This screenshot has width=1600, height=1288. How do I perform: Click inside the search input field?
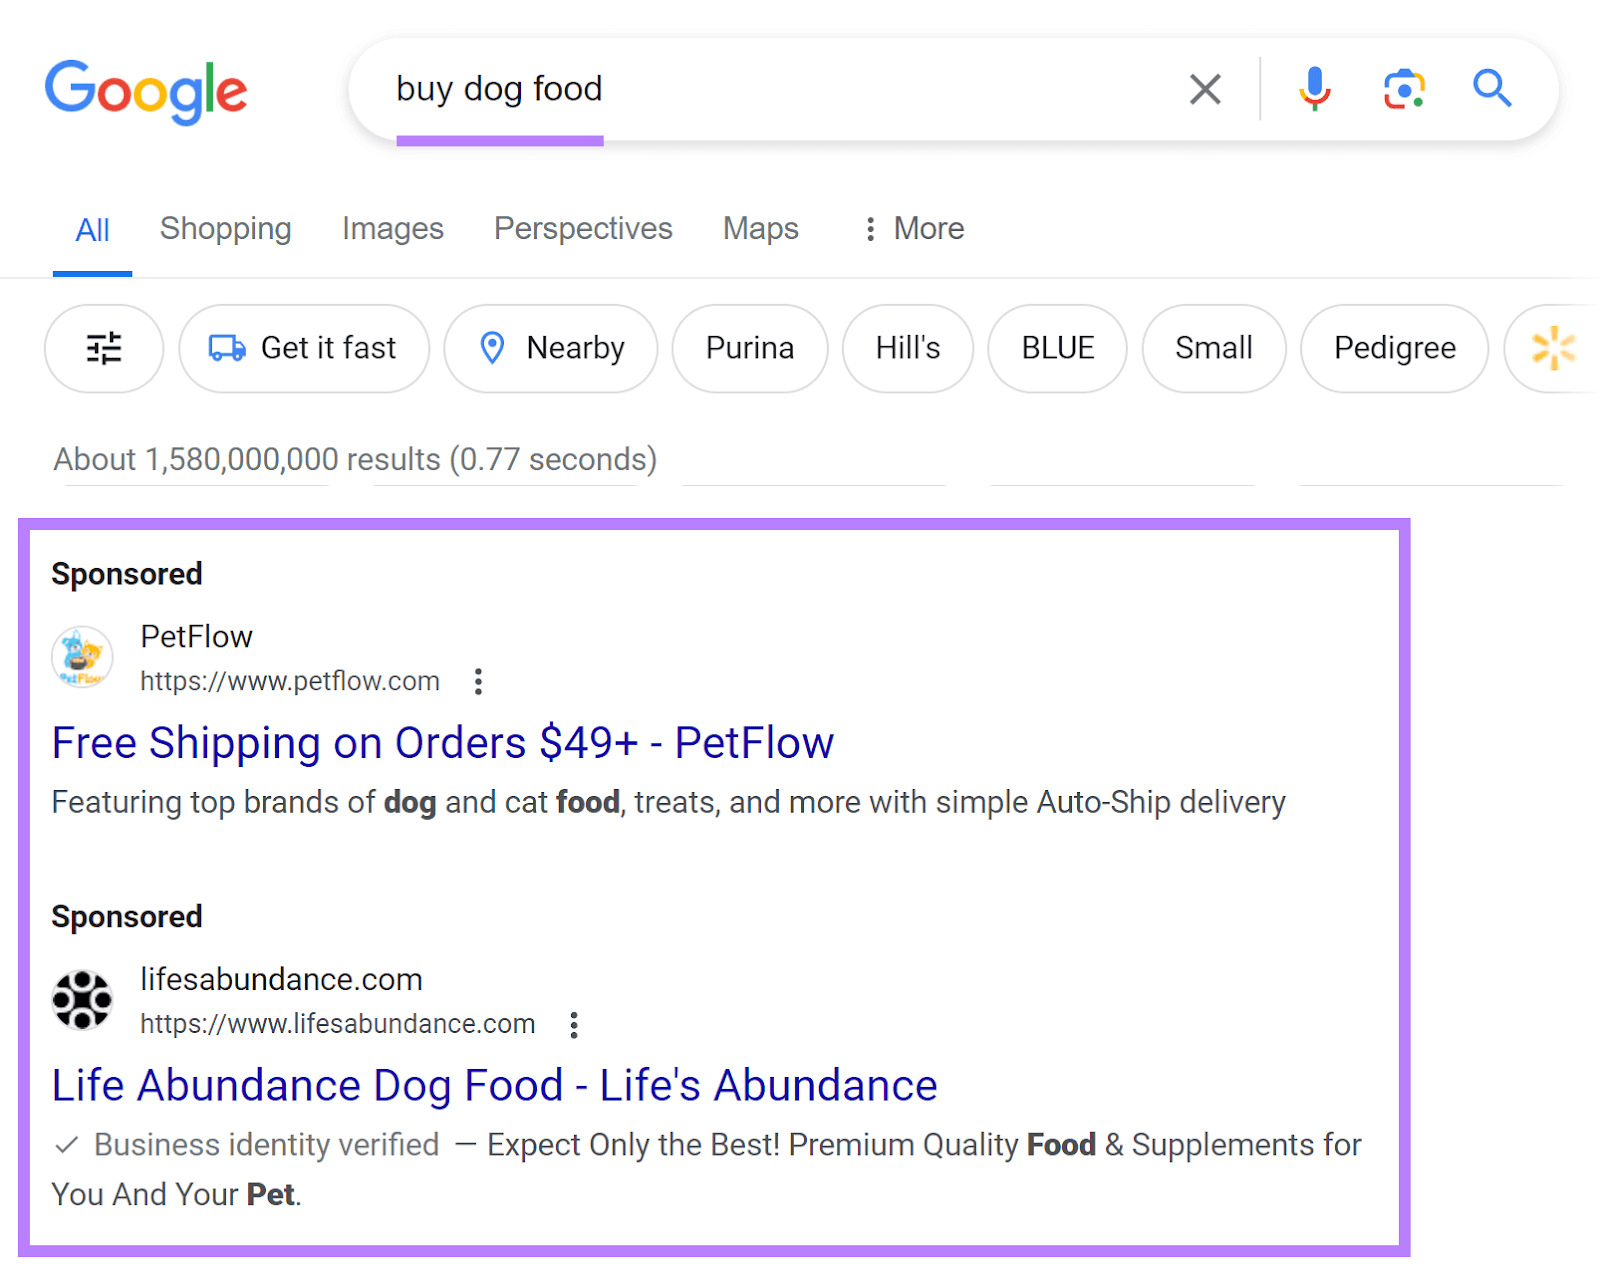(x=700, y=89)
